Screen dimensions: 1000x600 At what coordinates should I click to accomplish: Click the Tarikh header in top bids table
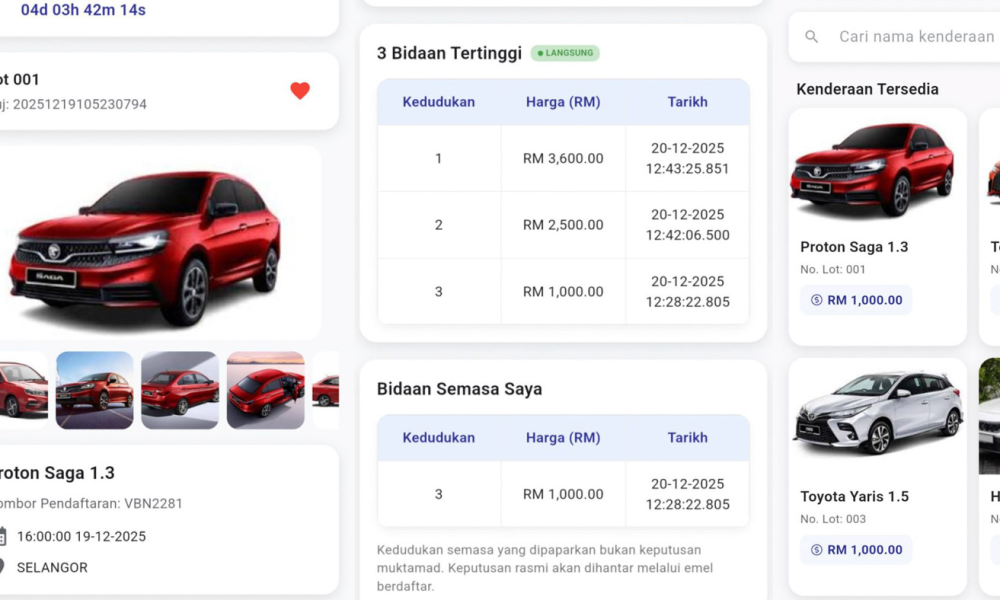pos(687,102)
